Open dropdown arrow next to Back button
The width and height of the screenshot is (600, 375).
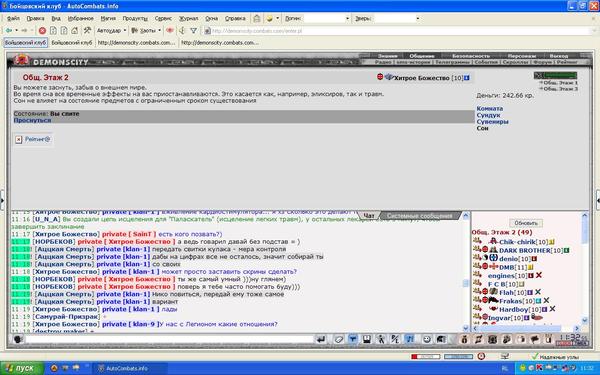[16, 31]
